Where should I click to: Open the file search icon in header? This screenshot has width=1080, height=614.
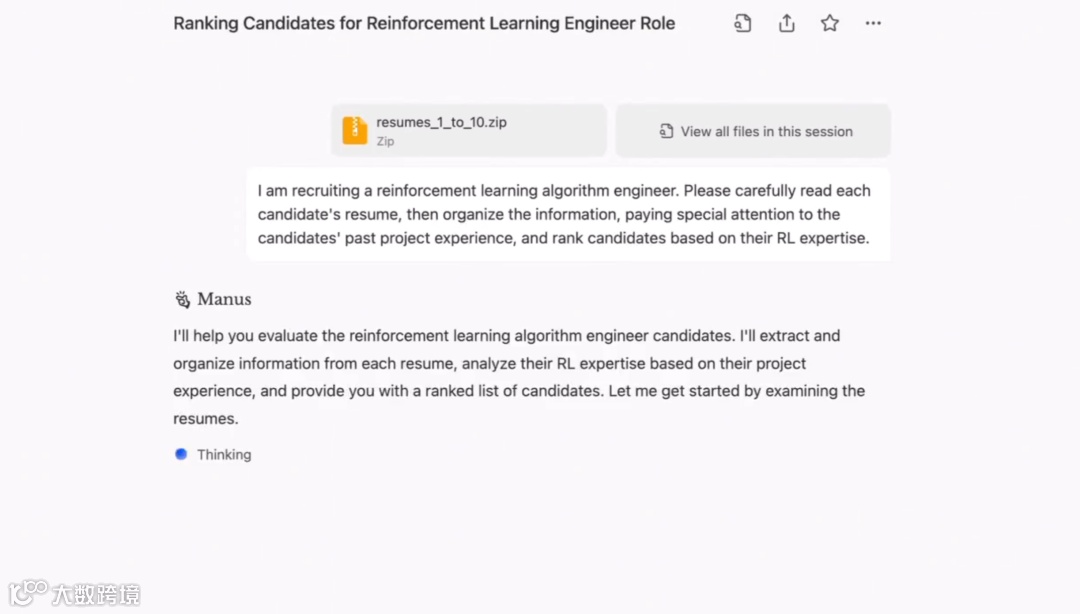click(742, 23)
